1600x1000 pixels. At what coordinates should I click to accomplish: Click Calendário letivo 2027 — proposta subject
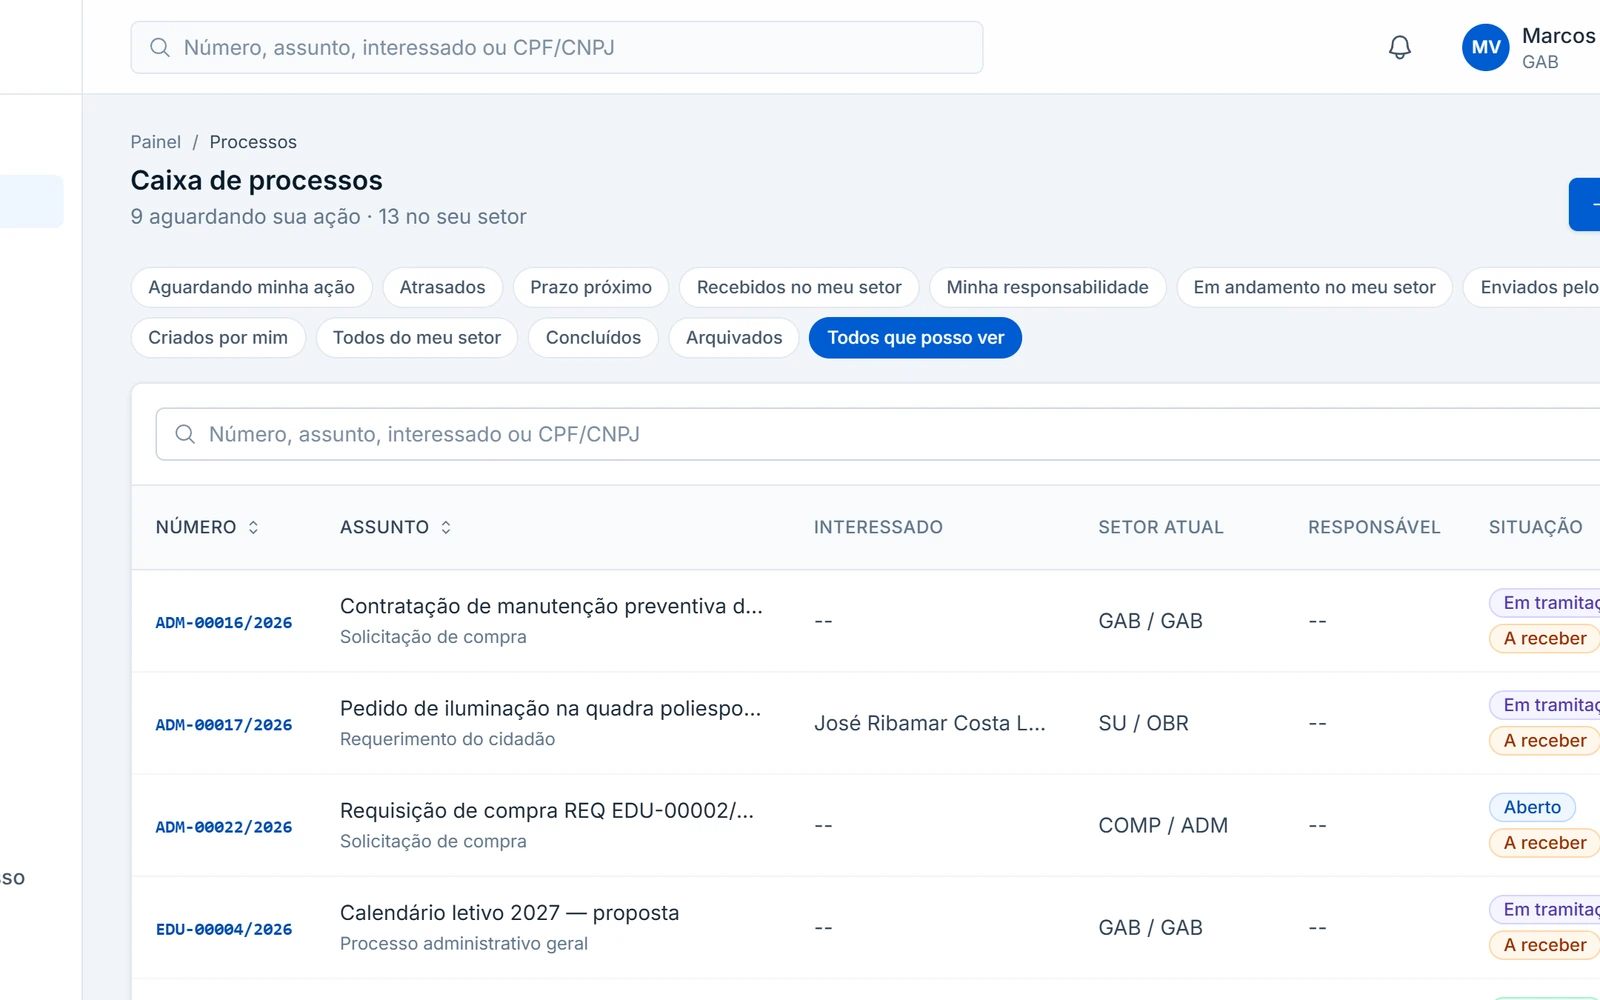(509, 912)
